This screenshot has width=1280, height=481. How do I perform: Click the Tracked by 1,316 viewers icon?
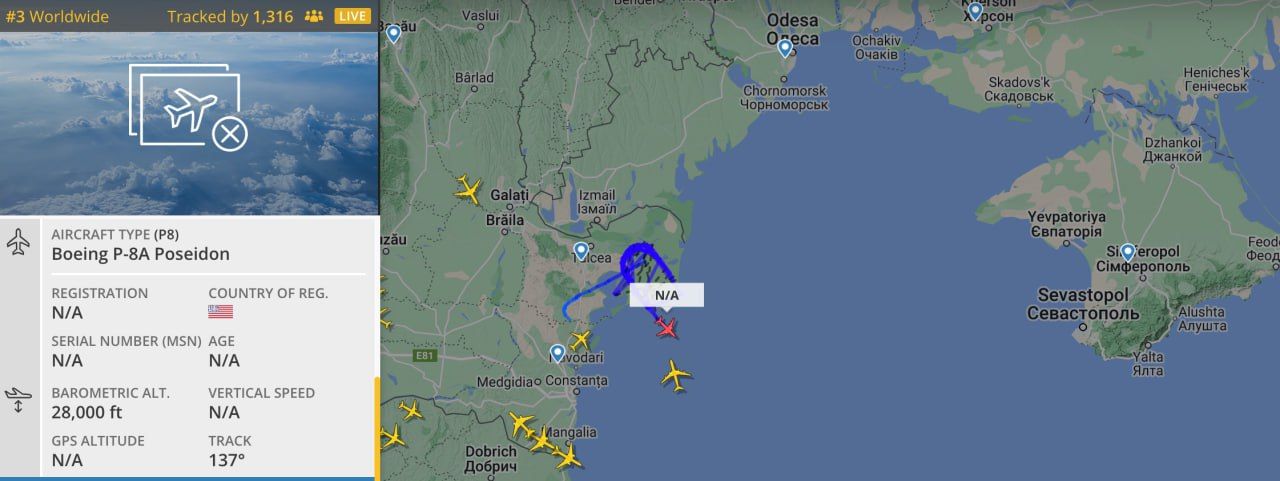click(x=314, y=16)
